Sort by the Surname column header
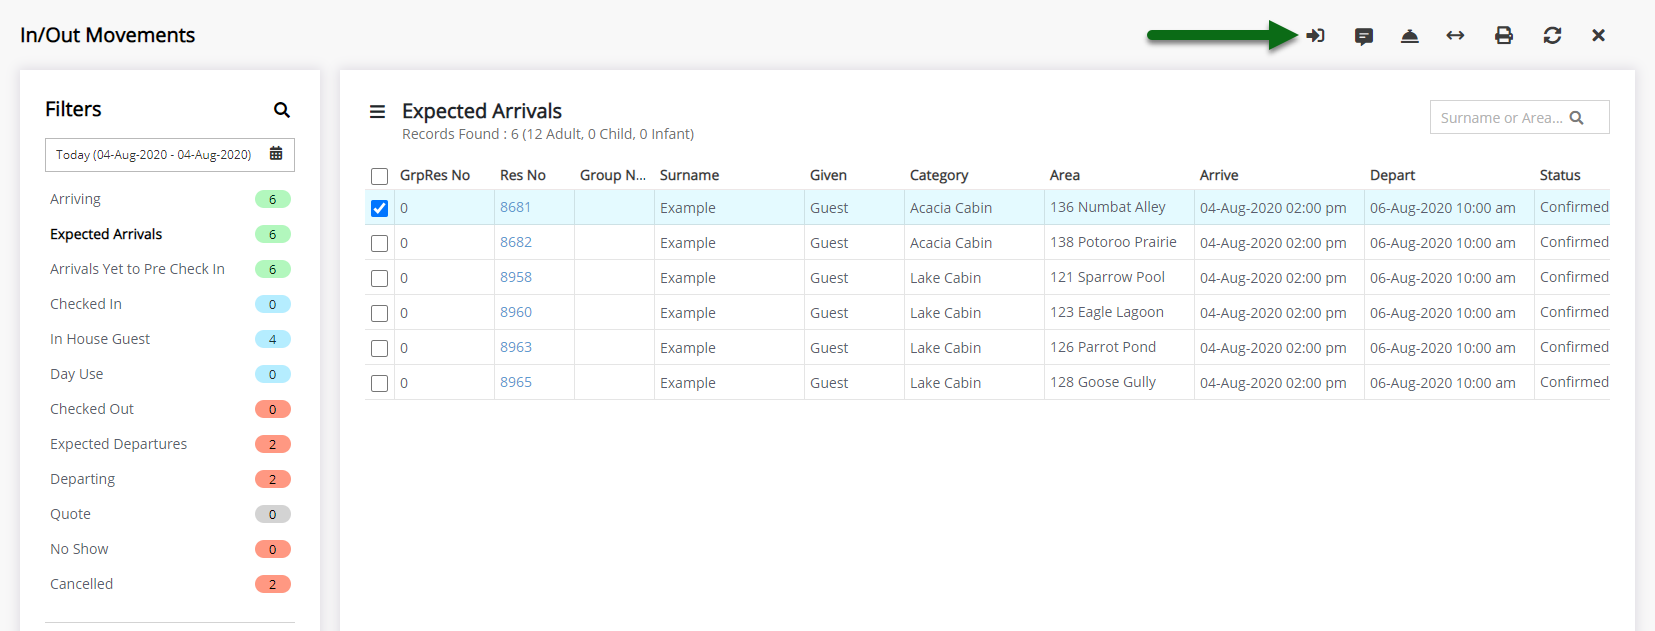Viewport: 1655px width, 631px height. (x=689, y=175)
